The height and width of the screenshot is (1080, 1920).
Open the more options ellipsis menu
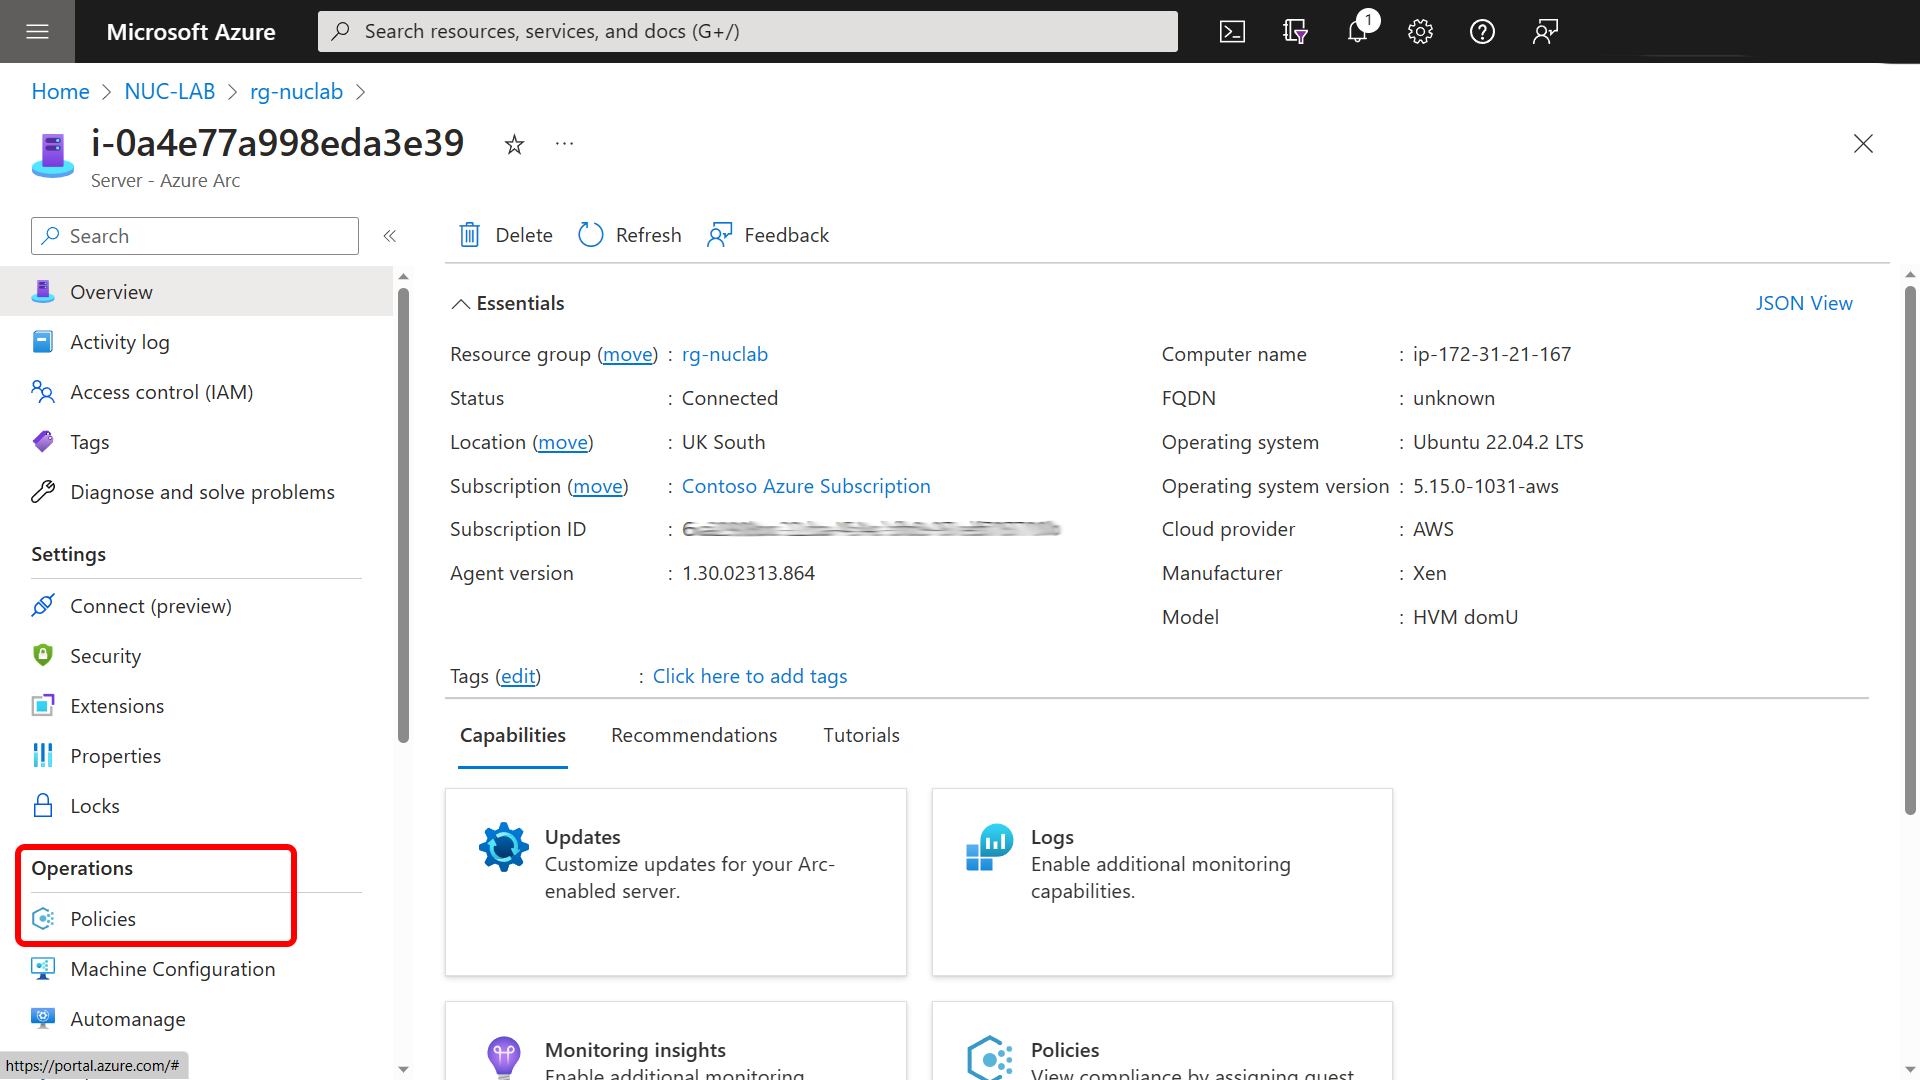[x=564, y=144]
